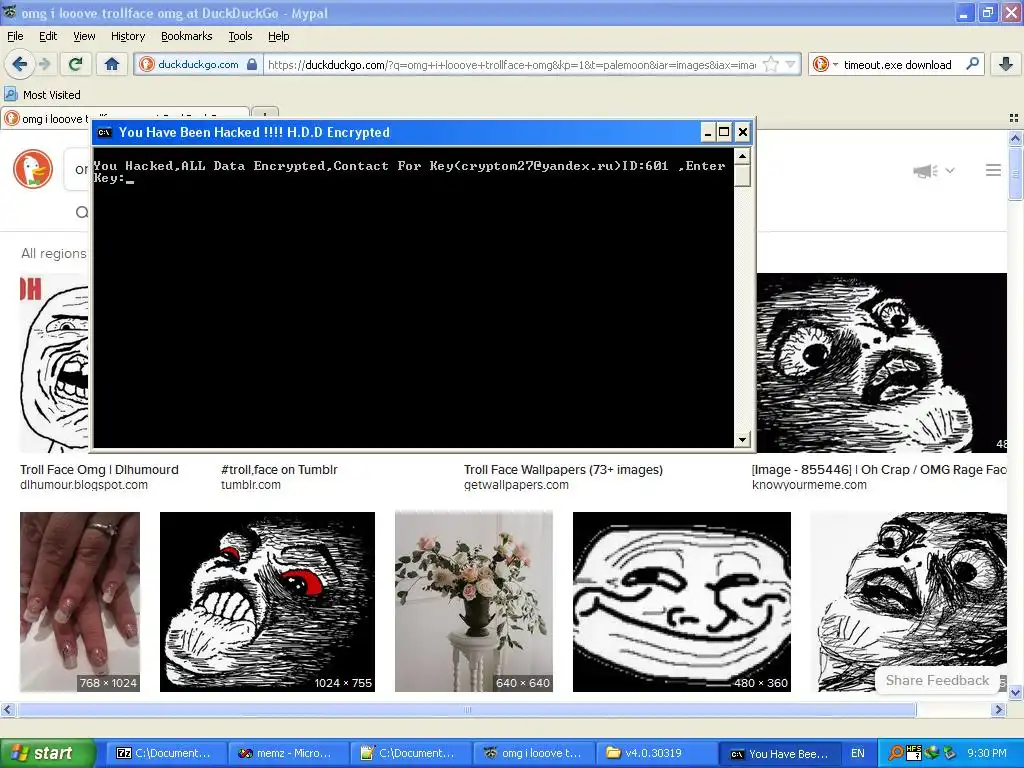Open the View menu
The width and height of the screenshot is (1024, 768).
pos(84,36)
